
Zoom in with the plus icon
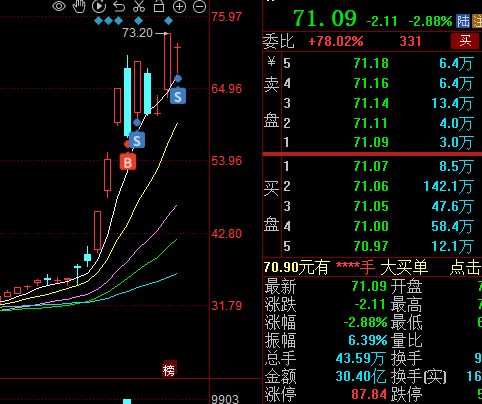click(179, 7)
